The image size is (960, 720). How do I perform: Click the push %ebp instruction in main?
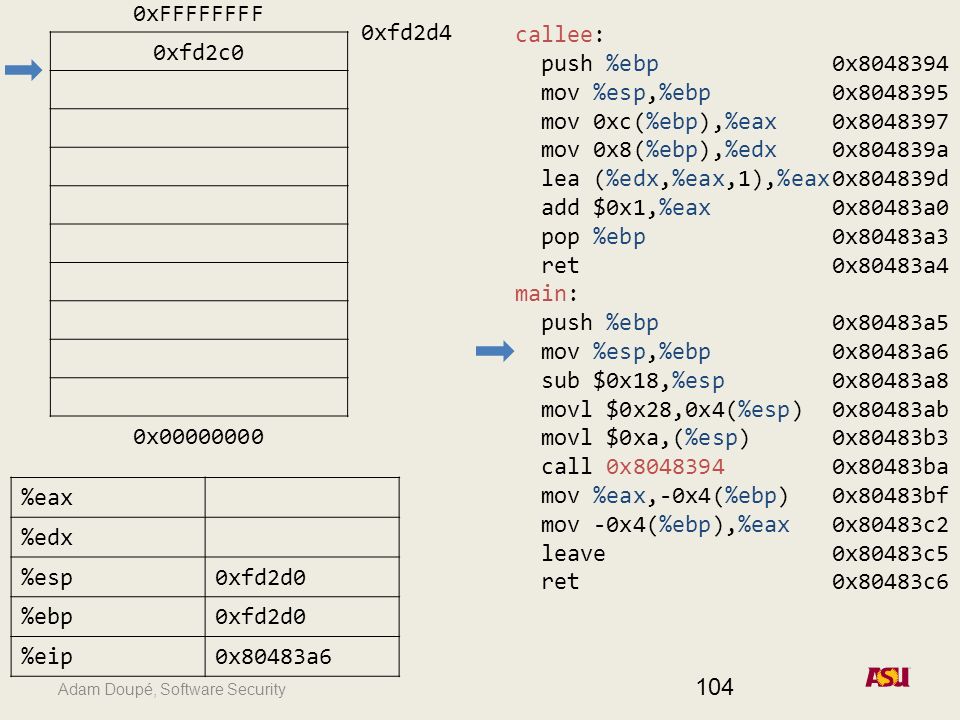(x=599, y=323)
